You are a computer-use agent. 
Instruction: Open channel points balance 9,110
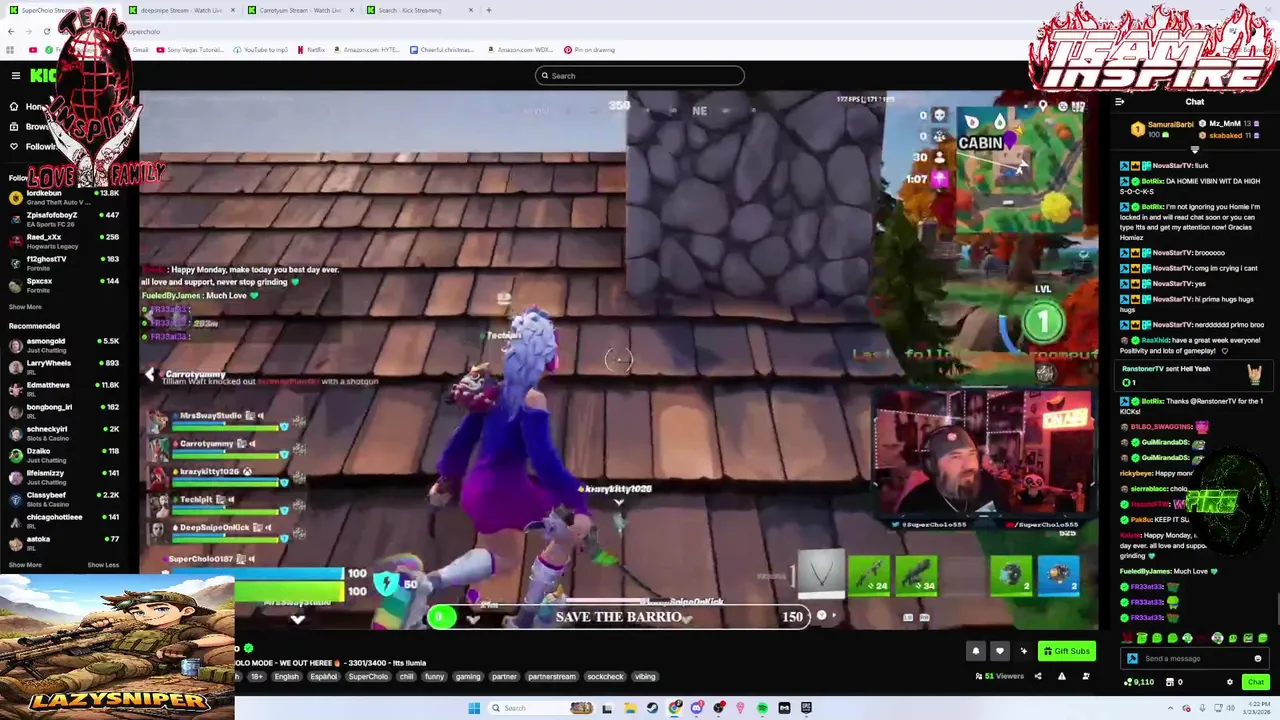tap(1139, 682)
